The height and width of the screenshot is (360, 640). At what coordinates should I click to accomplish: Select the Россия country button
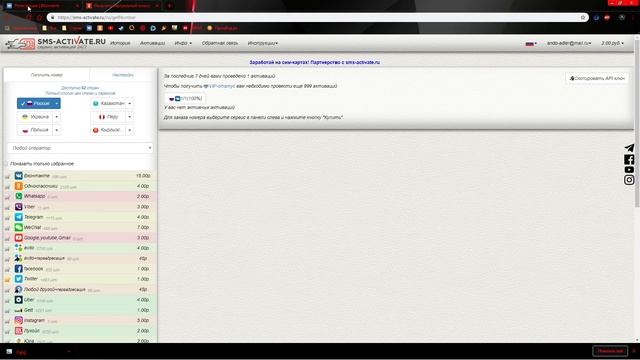click(35, 103)
